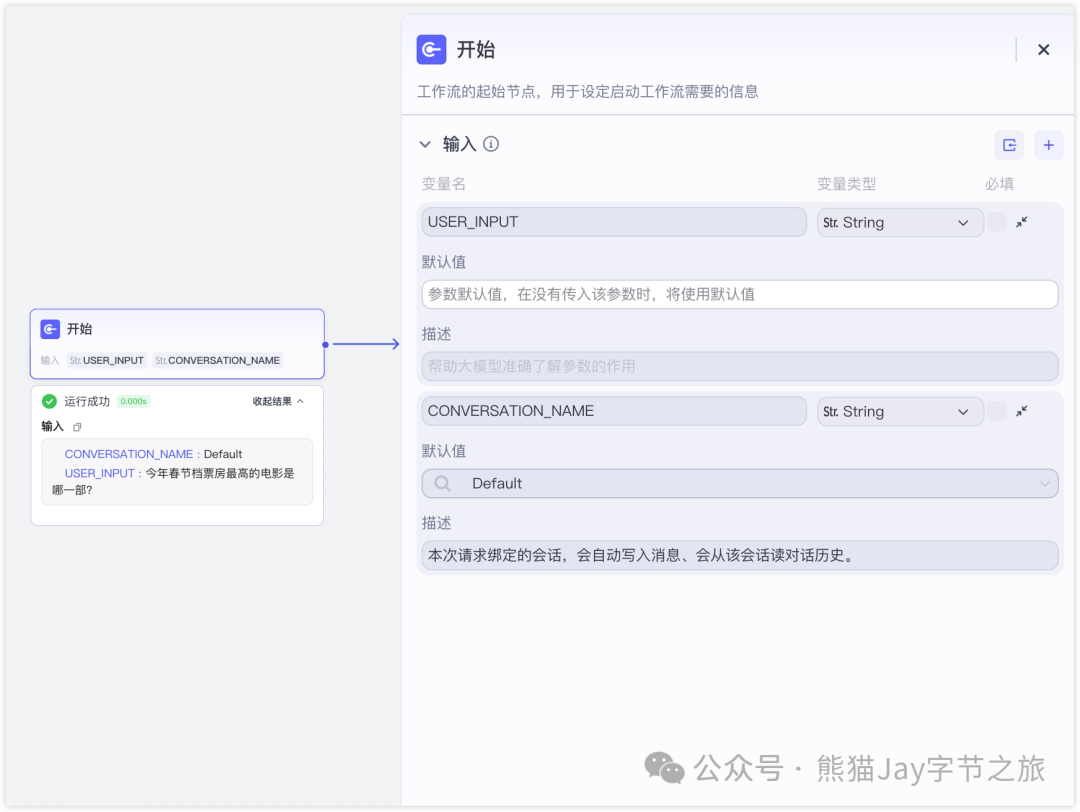Click the 开始 node icon on the canvas

click(x=50, y=329)
